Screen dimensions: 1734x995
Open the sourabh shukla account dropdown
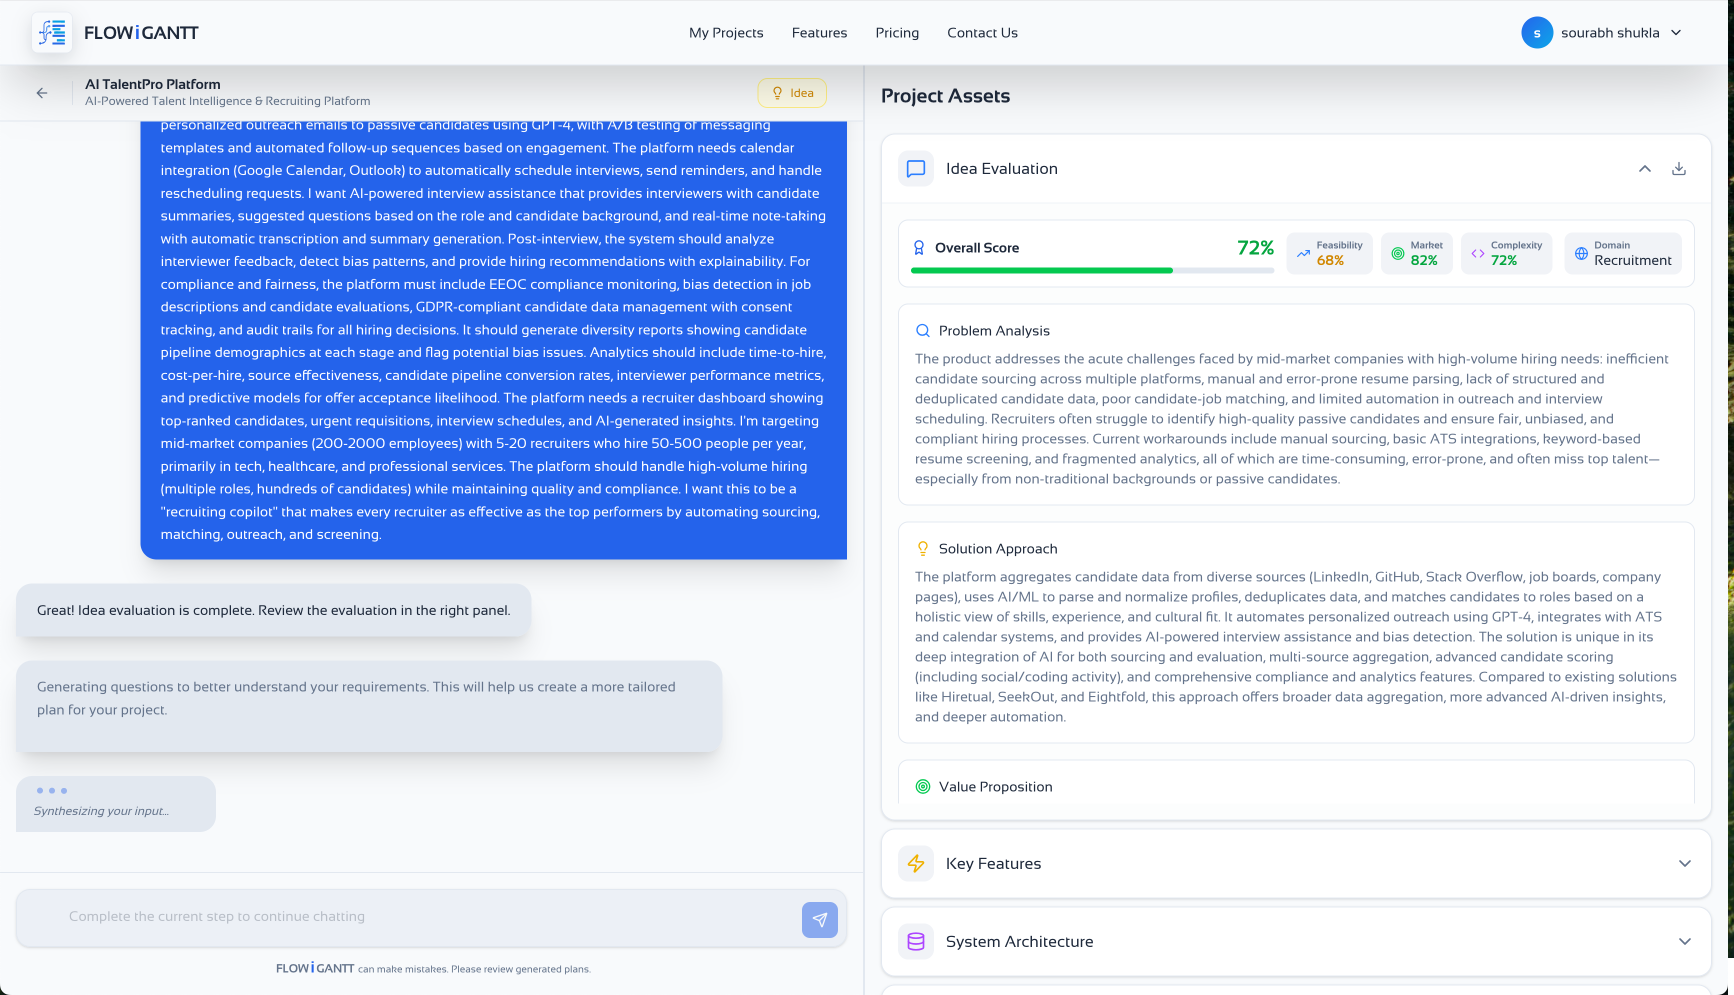[1676, 33]
